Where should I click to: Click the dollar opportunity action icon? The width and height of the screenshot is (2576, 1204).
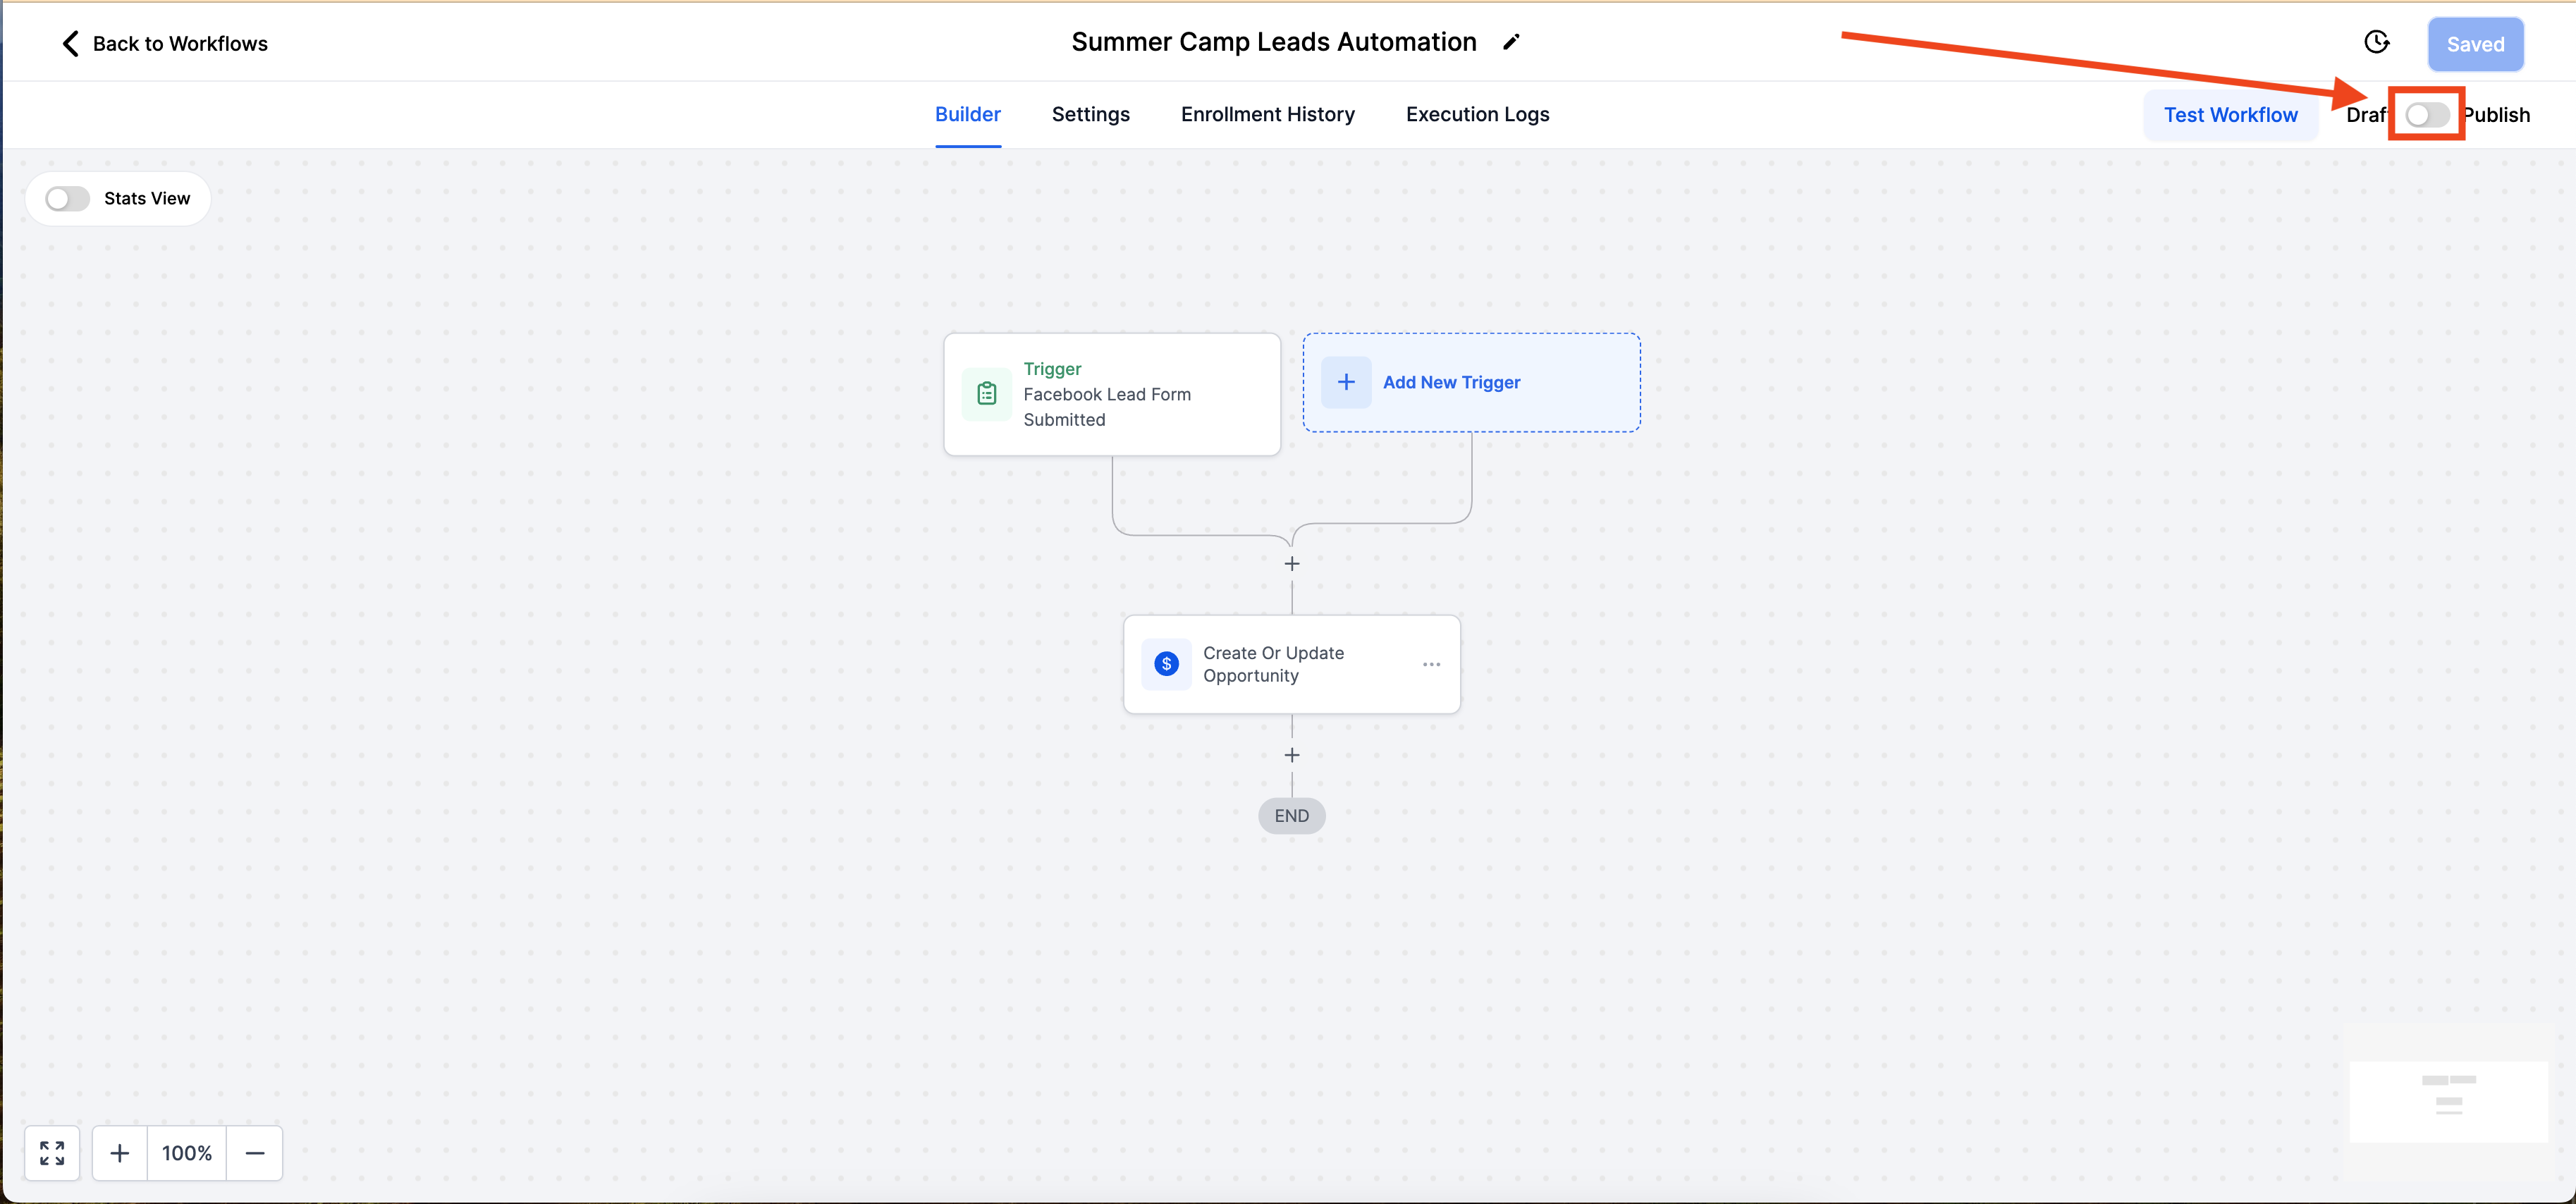[1166, 664]
